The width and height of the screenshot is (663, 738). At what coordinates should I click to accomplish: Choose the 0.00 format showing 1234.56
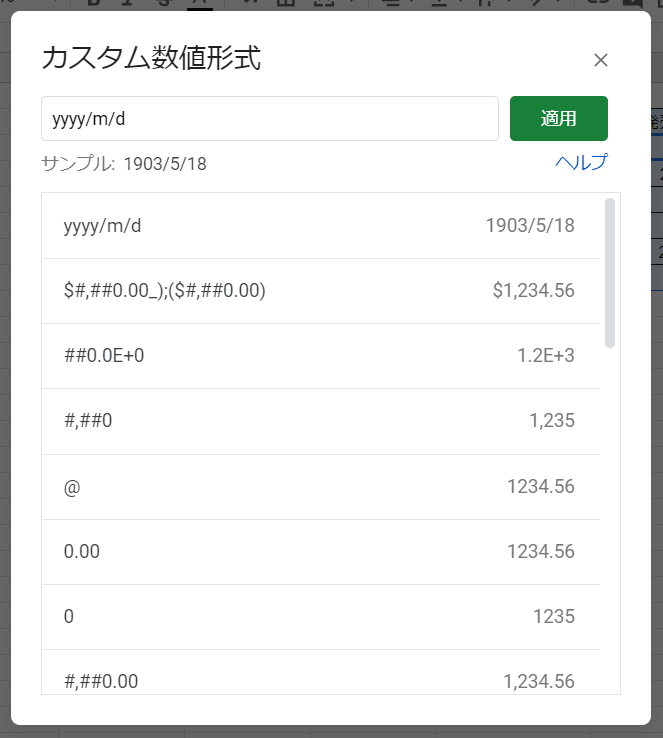(x=321, y=552)
